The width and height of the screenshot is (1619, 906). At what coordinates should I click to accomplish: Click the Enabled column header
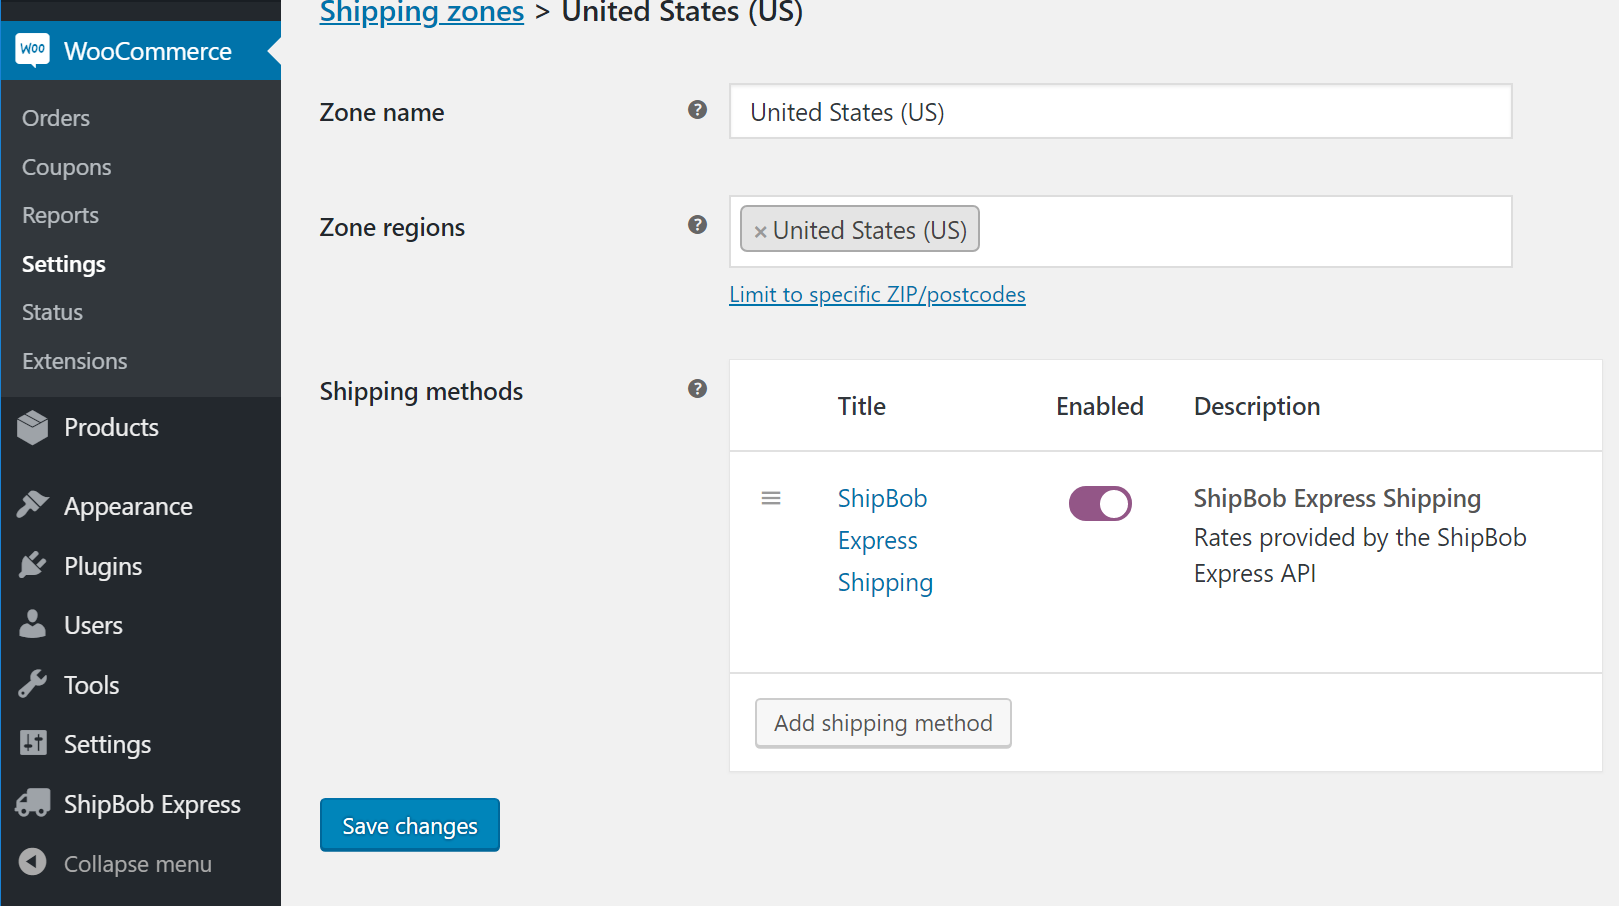(1100, 406)
